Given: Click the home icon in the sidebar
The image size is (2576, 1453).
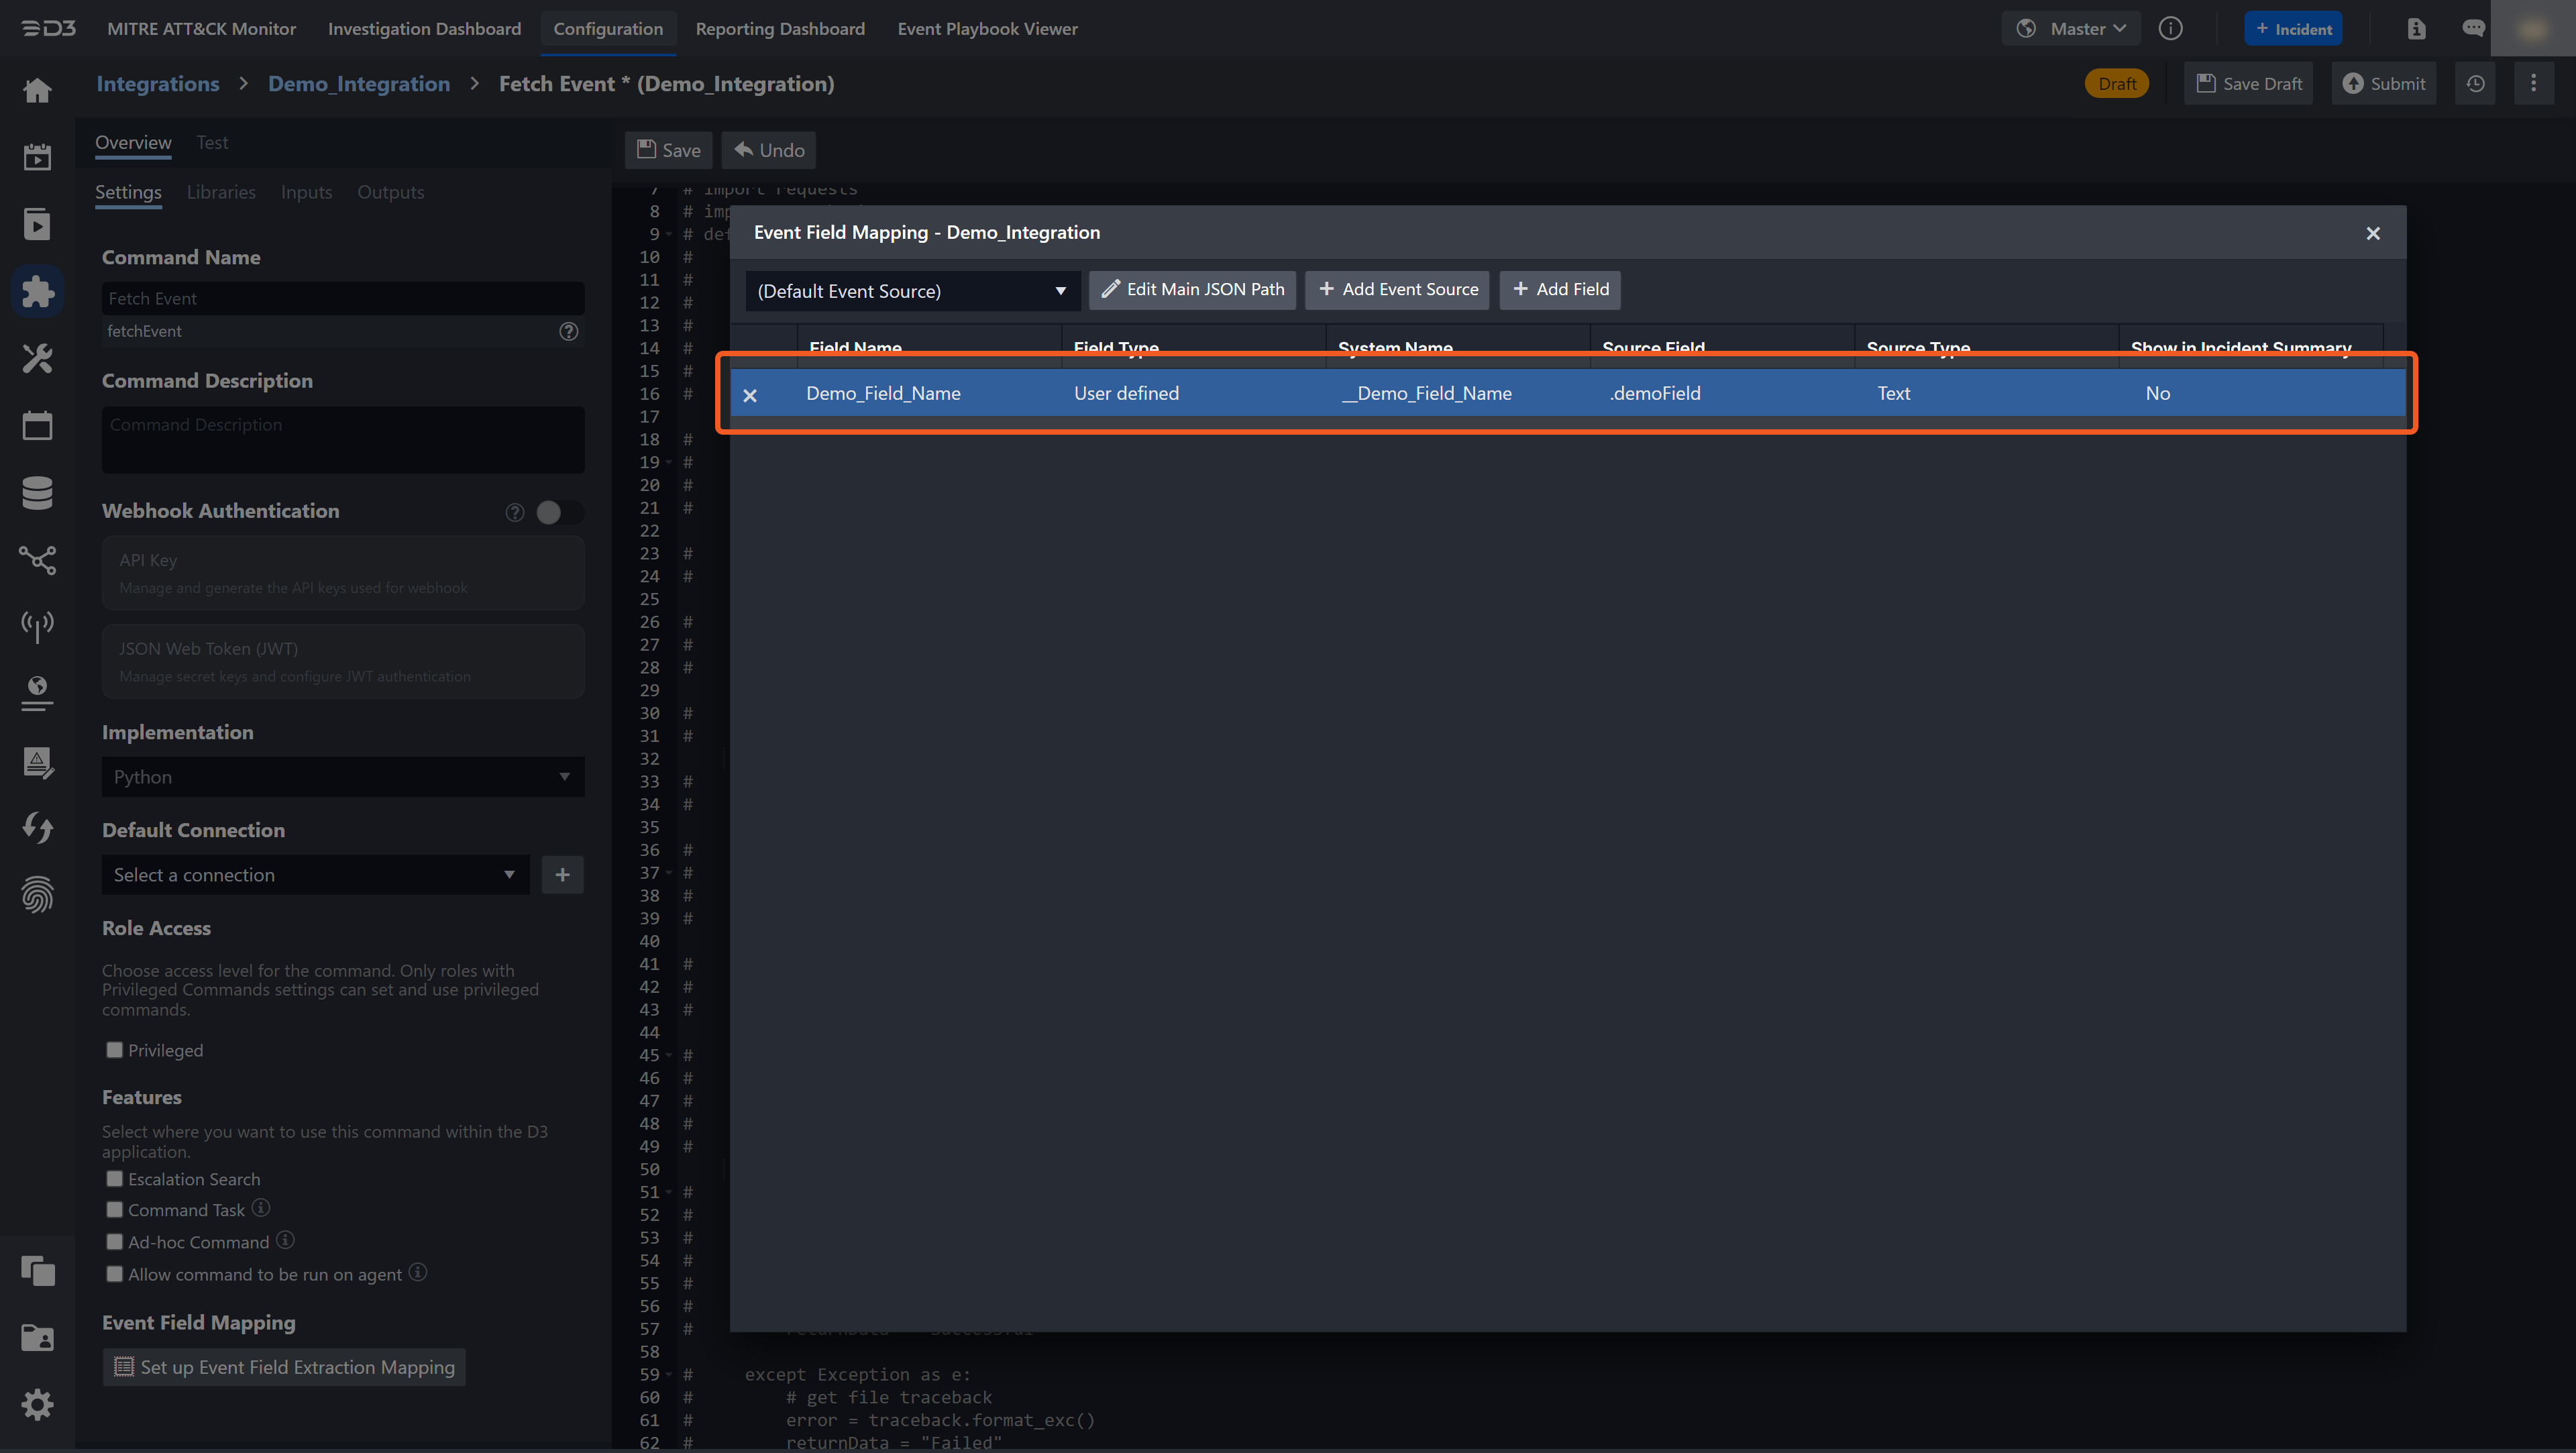Looking at the screenshot, I should pos(37,90).
